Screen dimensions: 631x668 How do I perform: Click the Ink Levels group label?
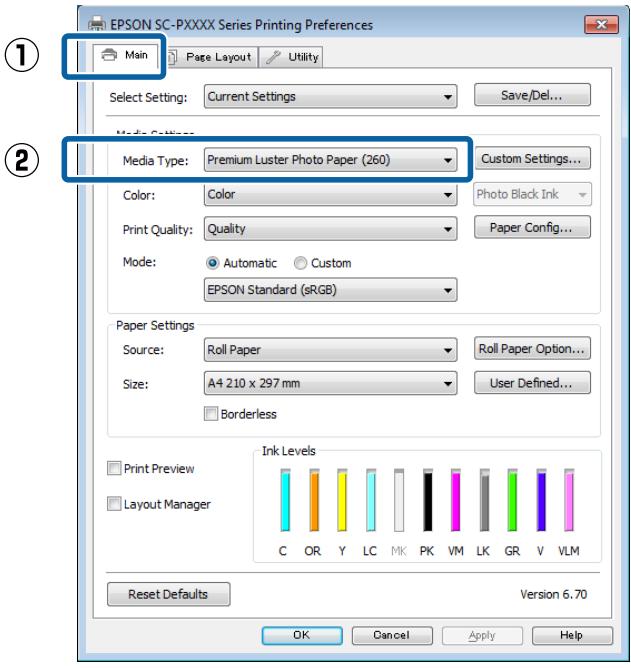coord(288,451)
